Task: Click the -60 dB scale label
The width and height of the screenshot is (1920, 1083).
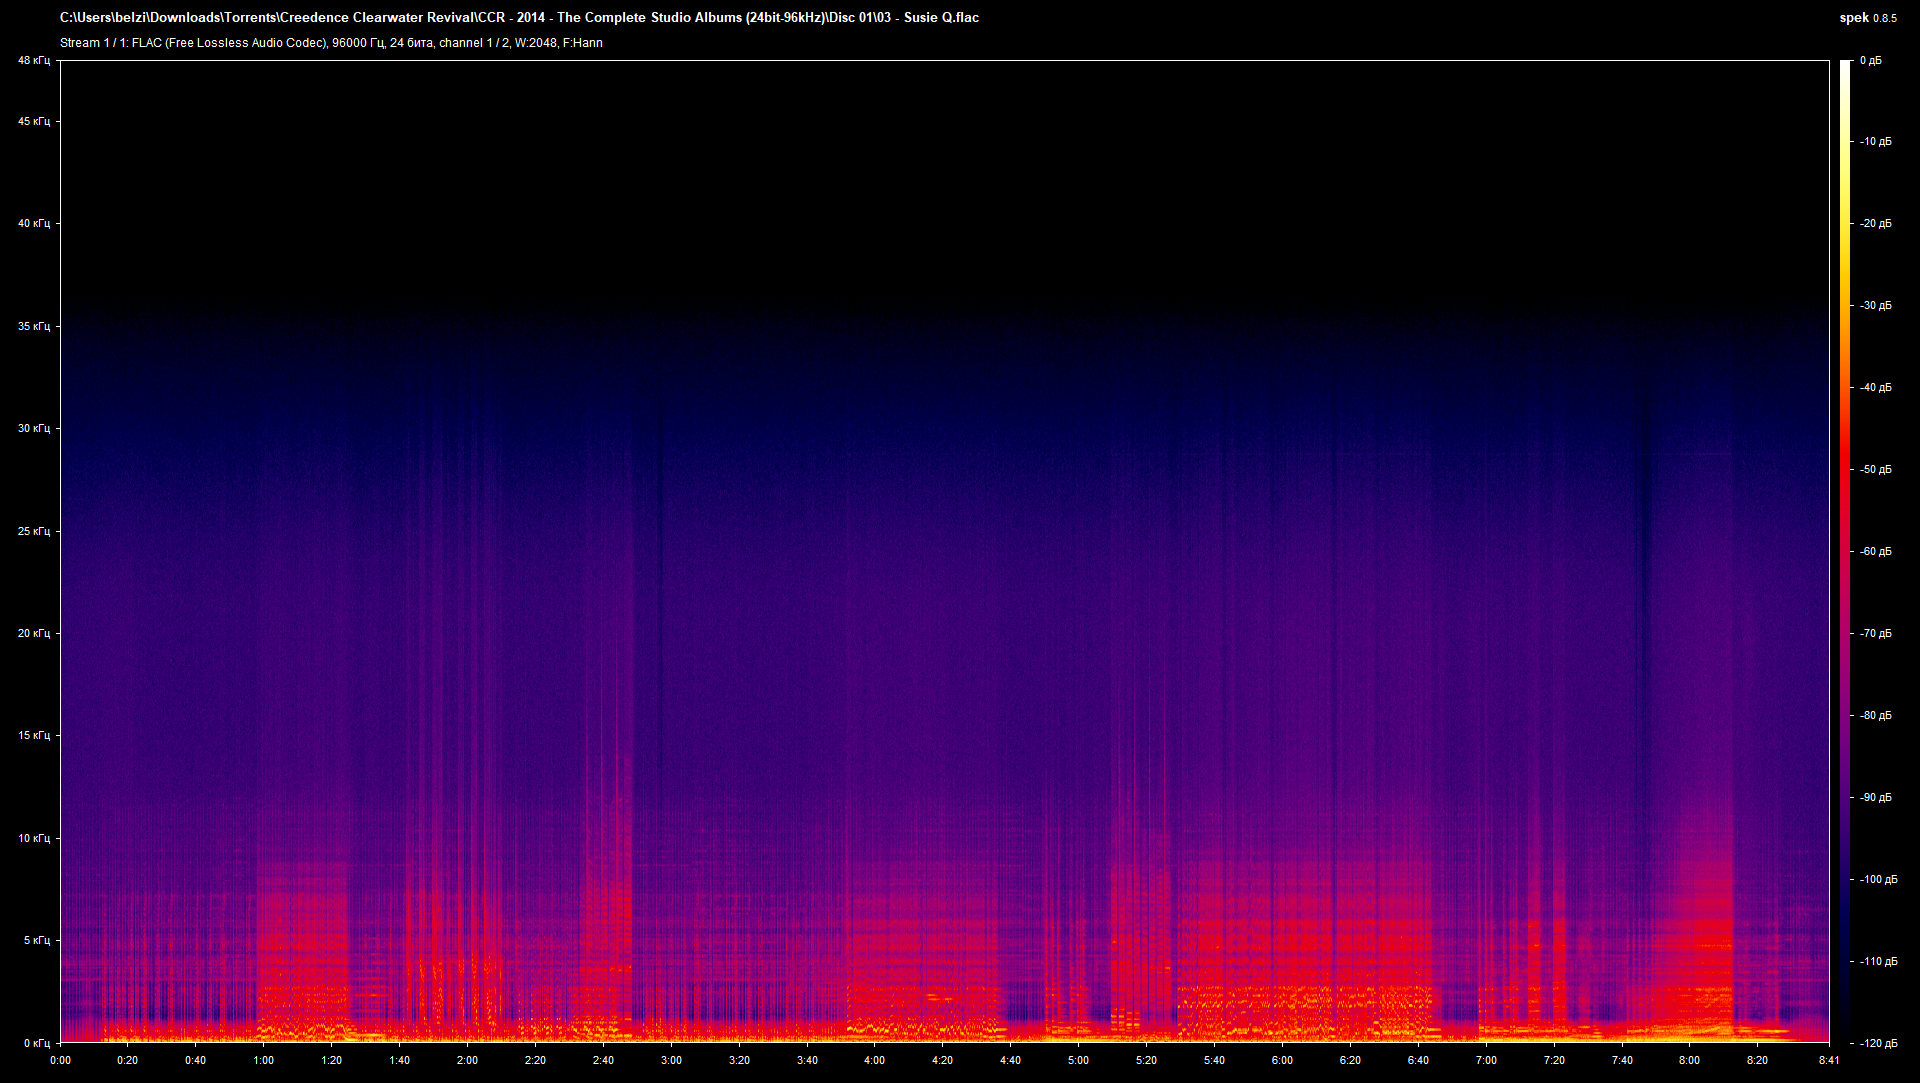Action: click(x=1875, y=551)
